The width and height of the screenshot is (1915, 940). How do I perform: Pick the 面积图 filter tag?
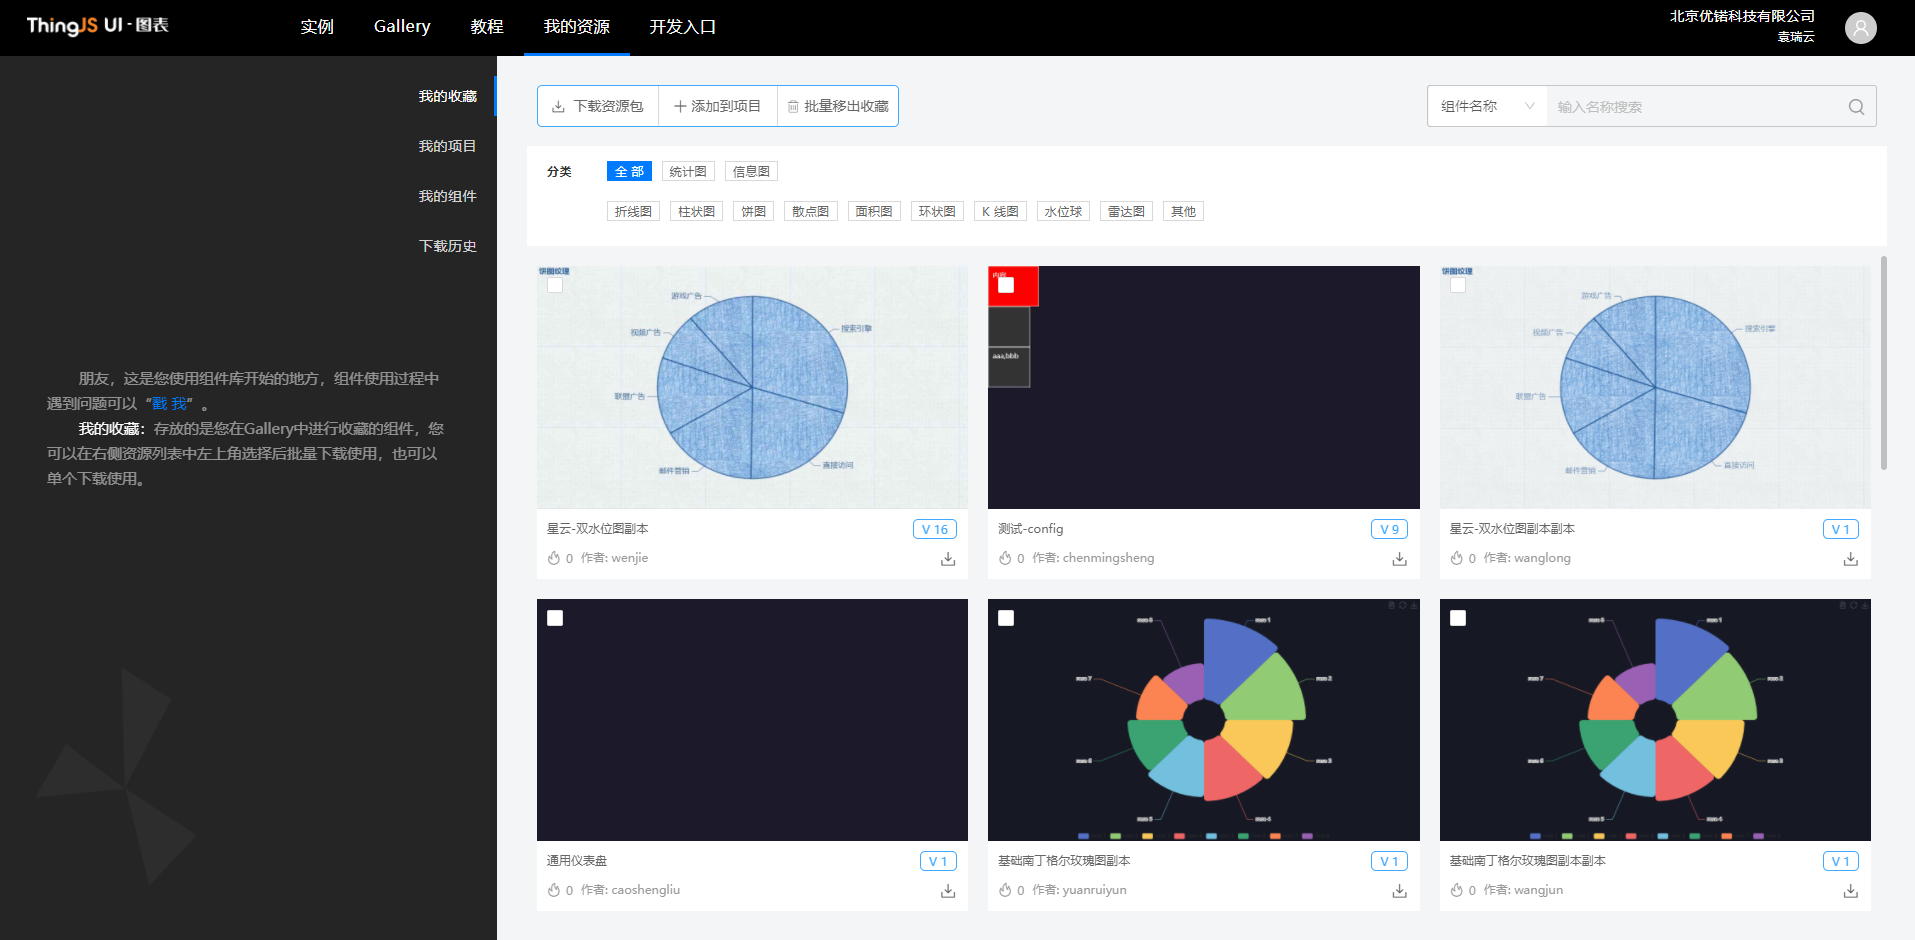[x=874, y=211]
